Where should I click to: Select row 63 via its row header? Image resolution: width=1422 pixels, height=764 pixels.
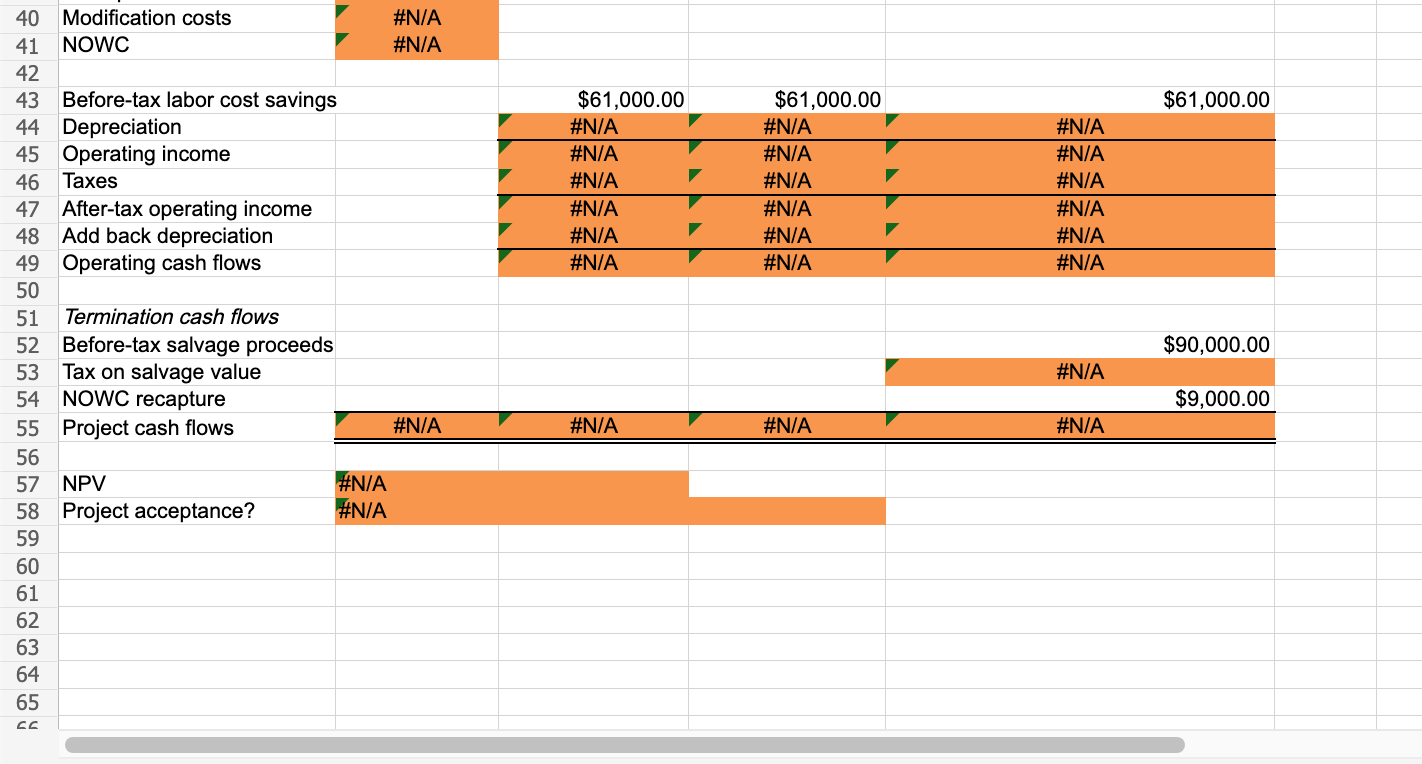point(28,647)
